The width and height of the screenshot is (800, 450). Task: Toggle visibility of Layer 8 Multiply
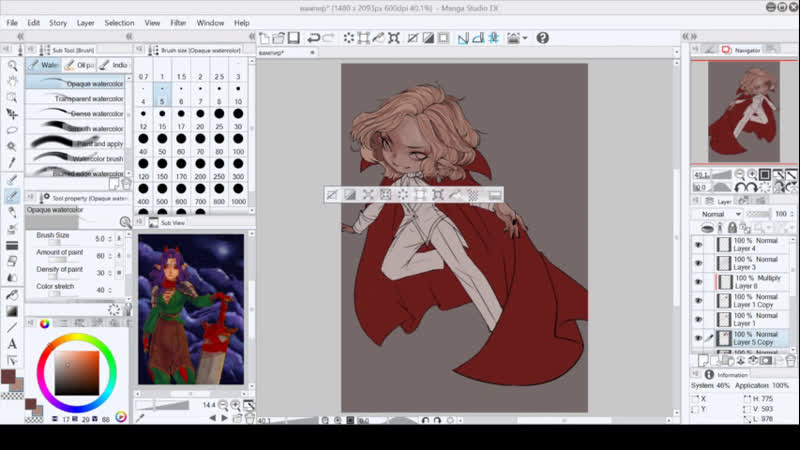[x=698, y=282]
